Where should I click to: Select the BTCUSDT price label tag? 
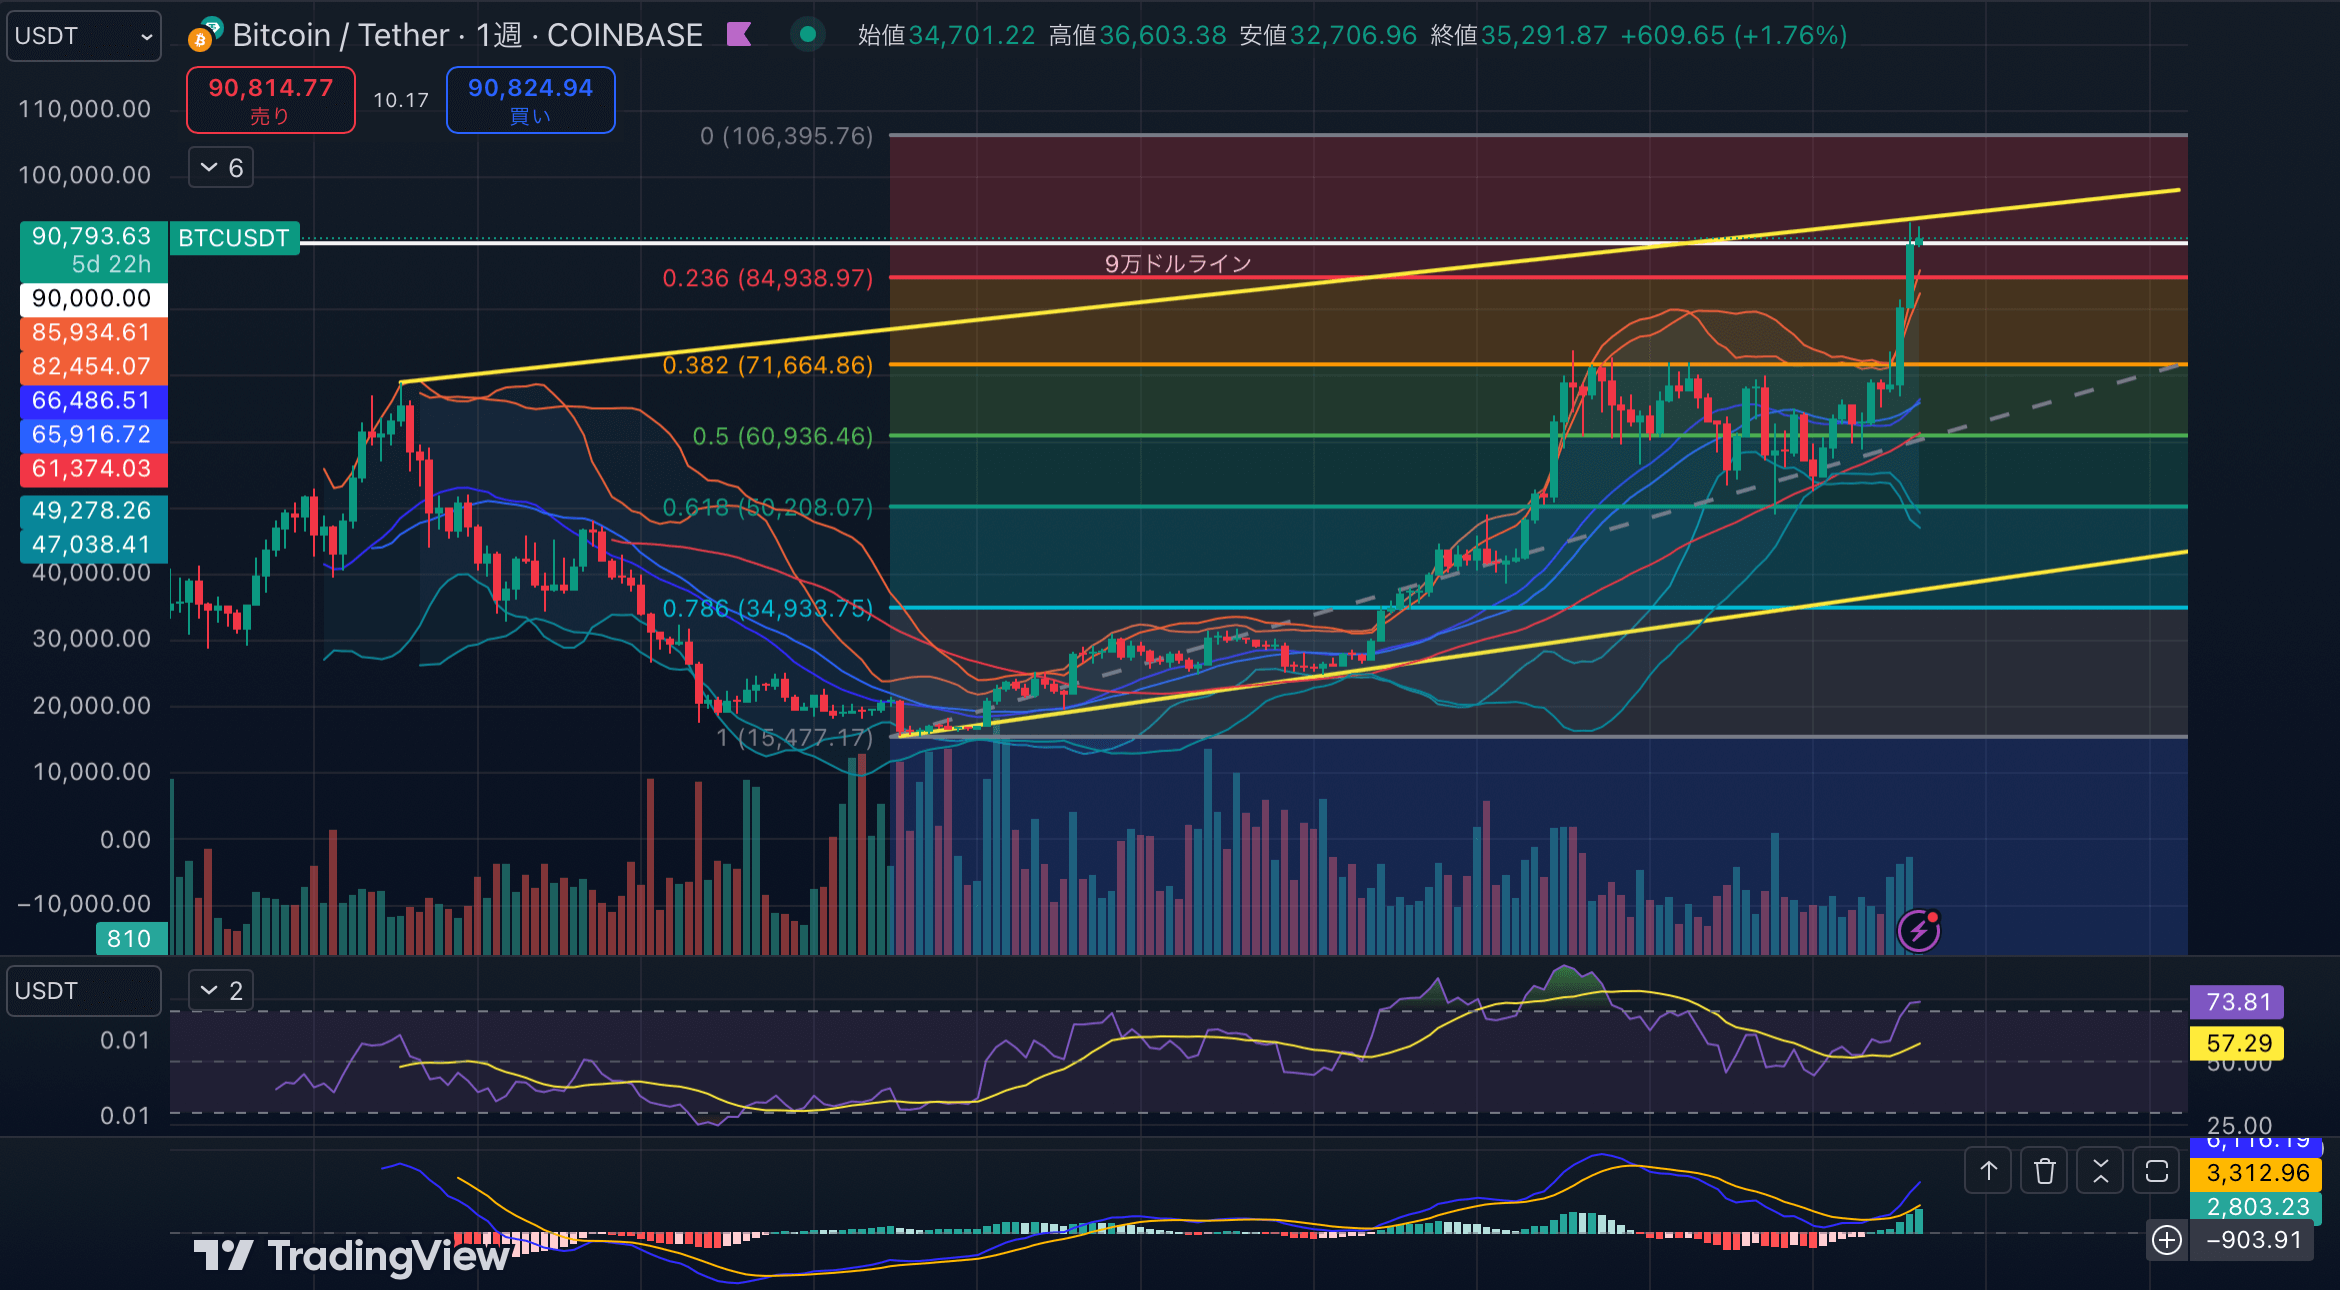pyautogui.click(x=234, y=238)
